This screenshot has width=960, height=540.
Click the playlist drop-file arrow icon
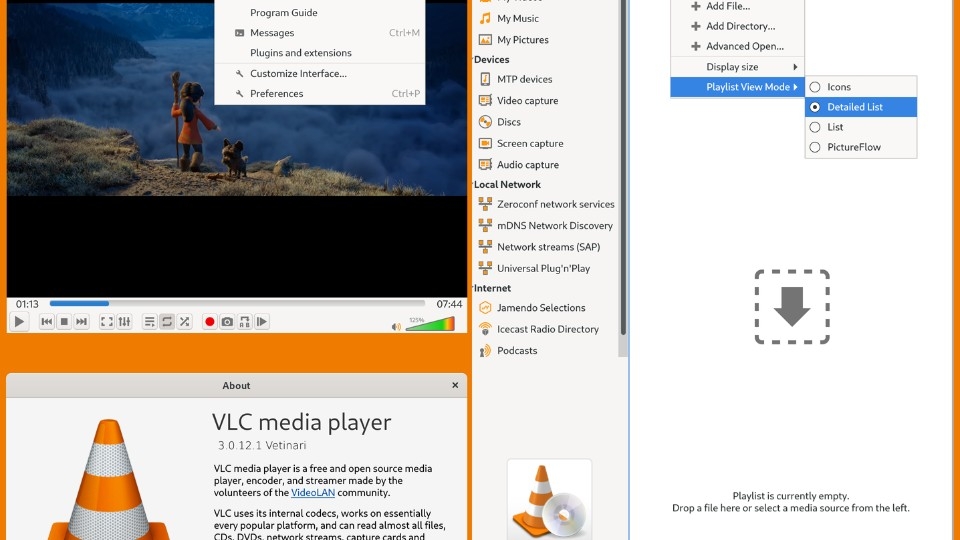click(x=792, y=307)
